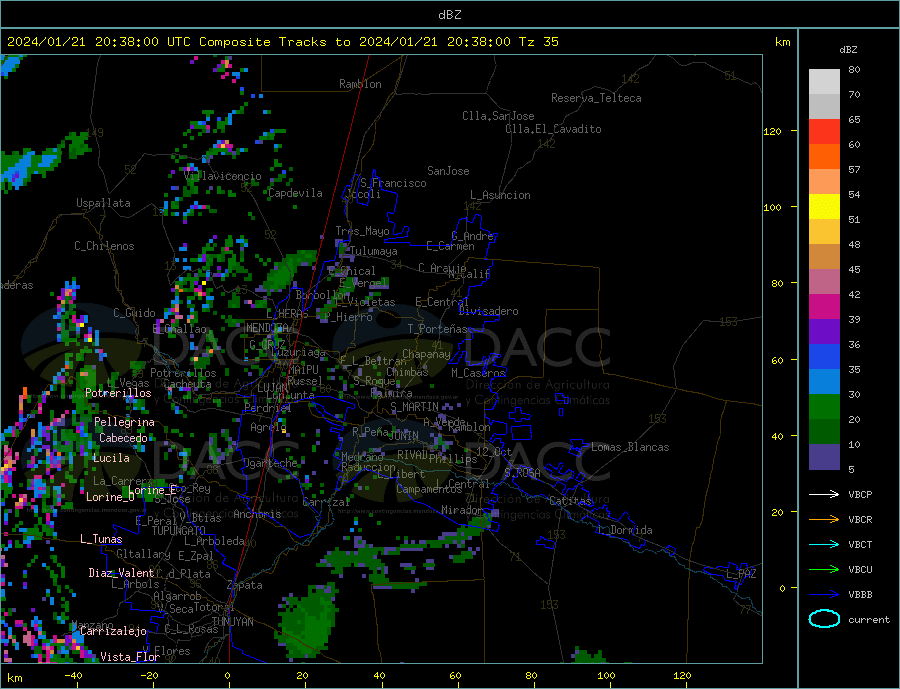Click the Ugarteche label
This screenshot has width=900, height=689.
click(x=270, y=463)
